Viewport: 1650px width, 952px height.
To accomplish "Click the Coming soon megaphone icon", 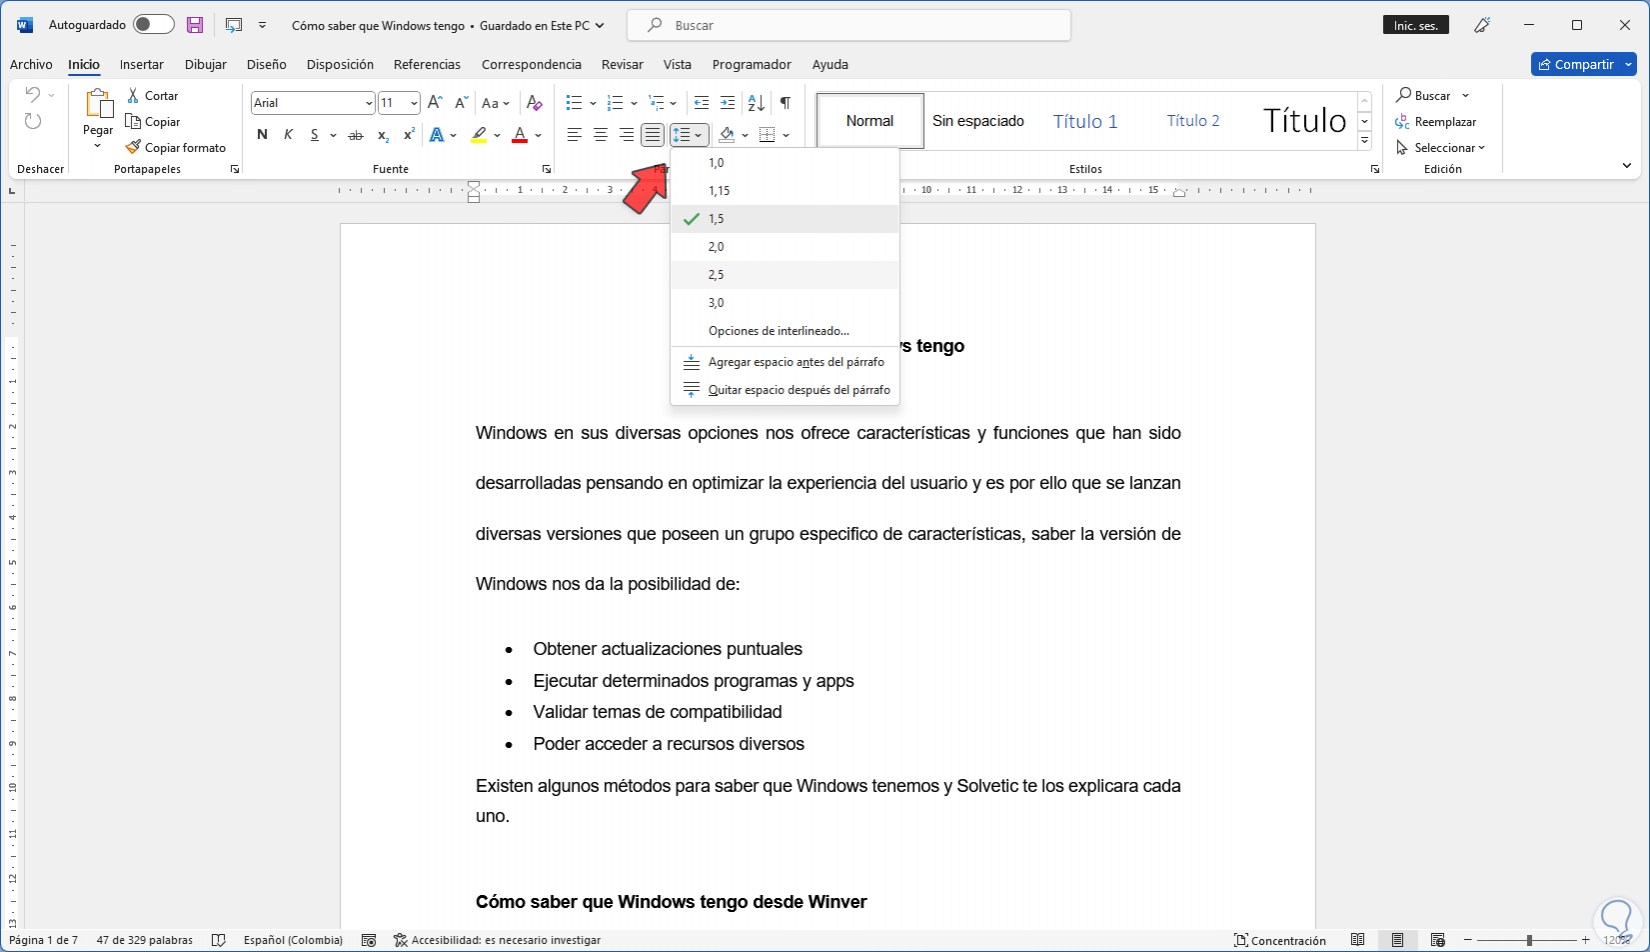I will [x=1482, y=25].
